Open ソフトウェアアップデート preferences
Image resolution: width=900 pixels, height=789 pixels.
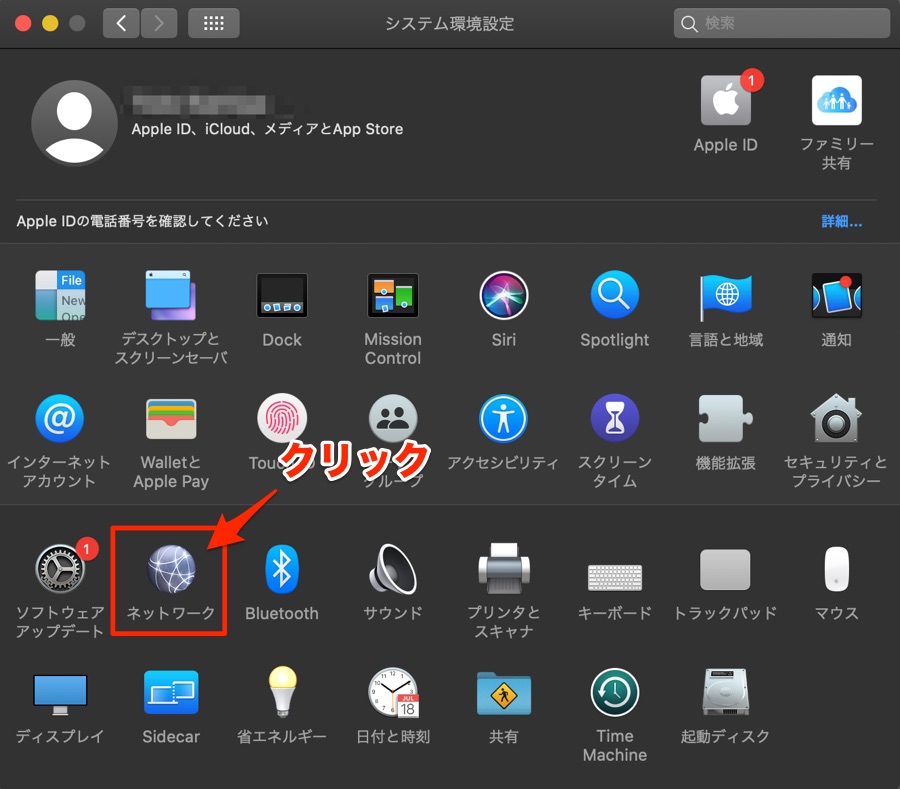tap(60, 569)
